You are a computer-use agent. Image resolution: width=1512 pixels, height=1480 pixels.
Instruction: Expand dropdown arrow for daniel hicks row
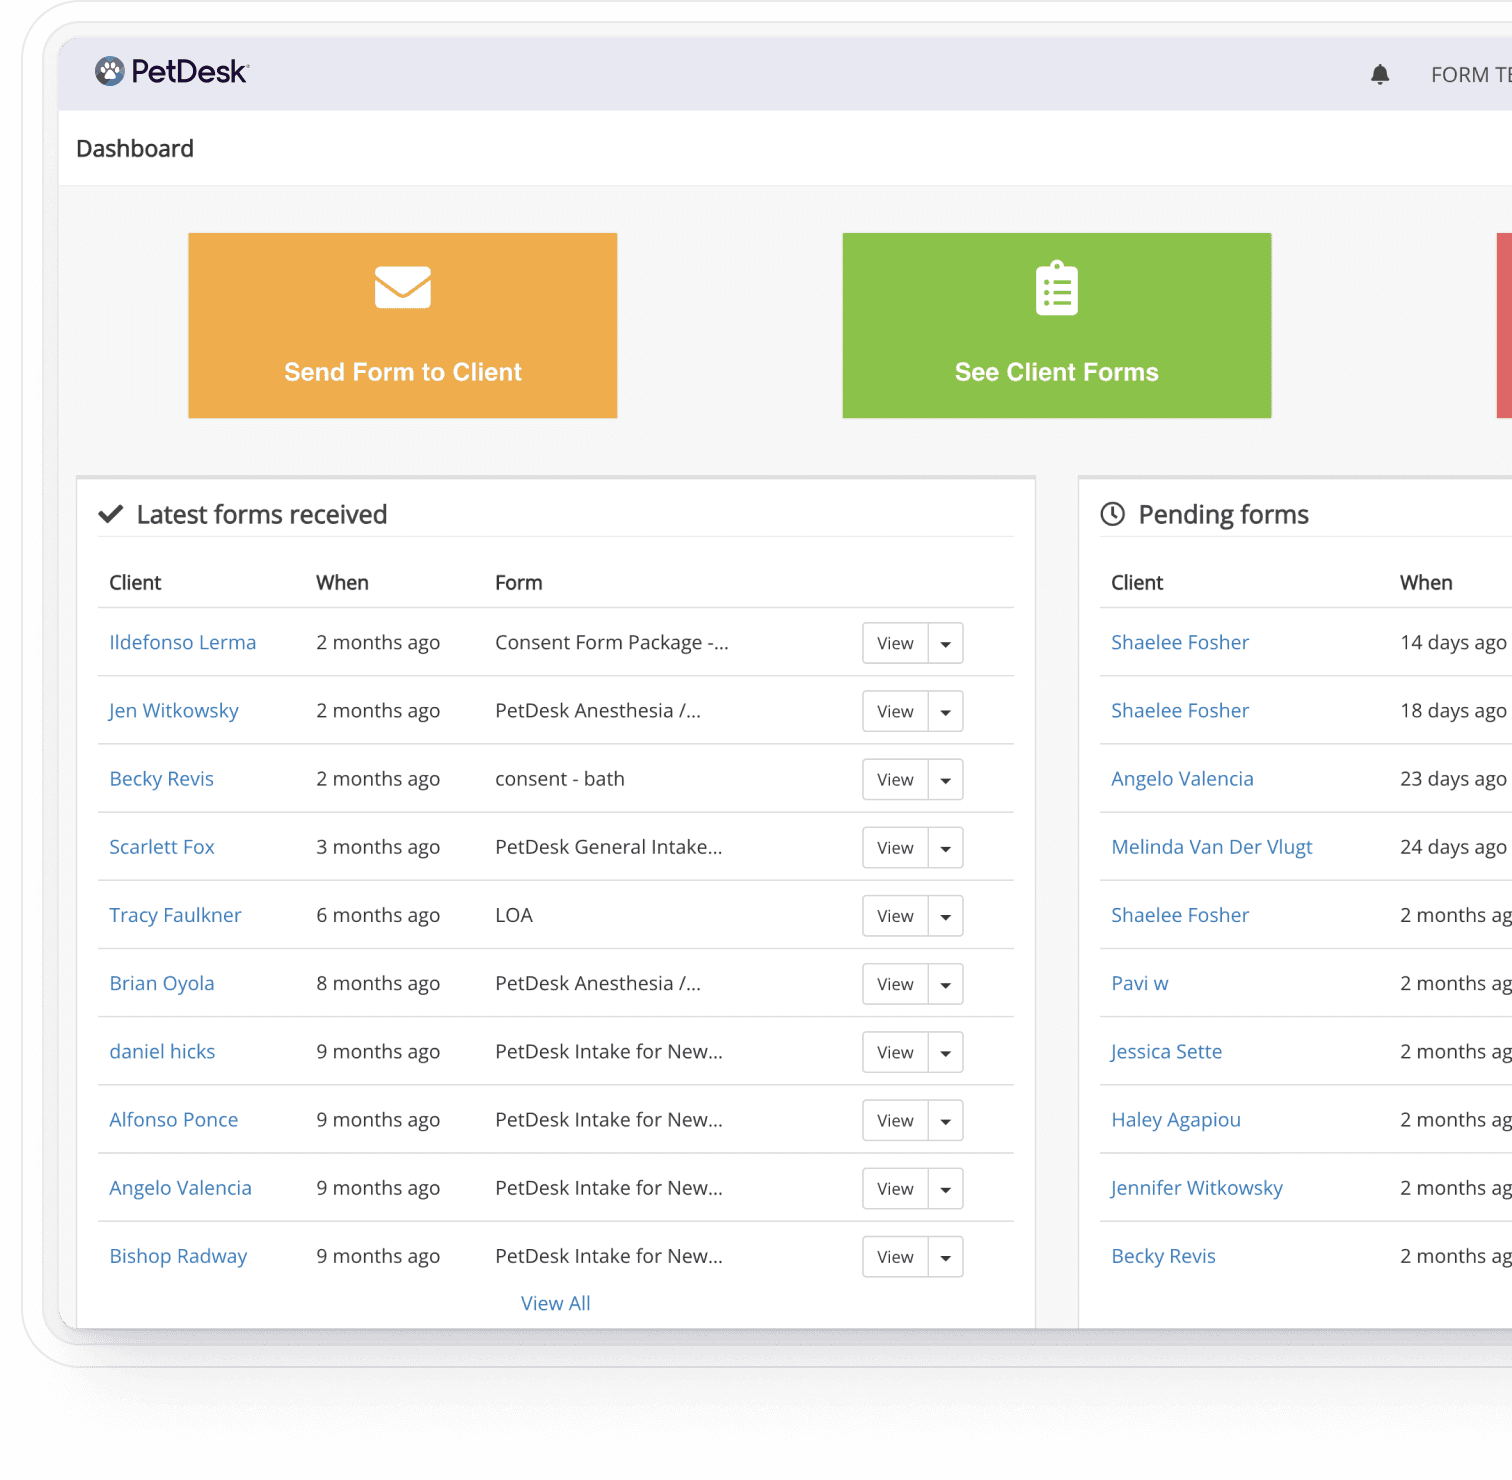(x=946, y=1052)
